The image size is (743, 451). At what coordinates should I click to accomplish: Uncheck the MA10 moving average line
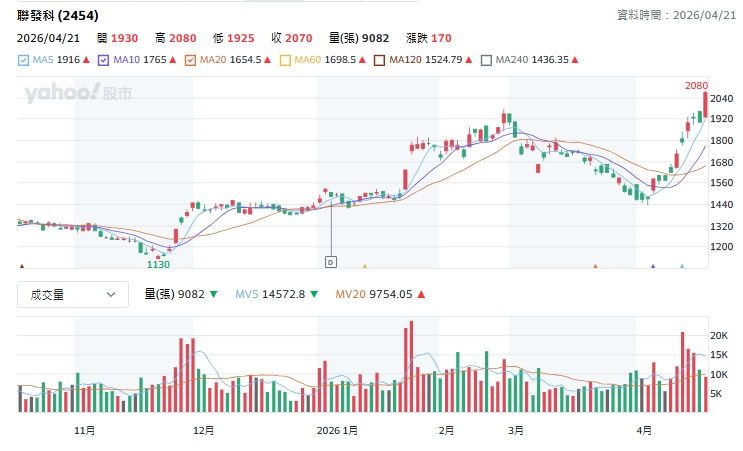pos(104,60)
